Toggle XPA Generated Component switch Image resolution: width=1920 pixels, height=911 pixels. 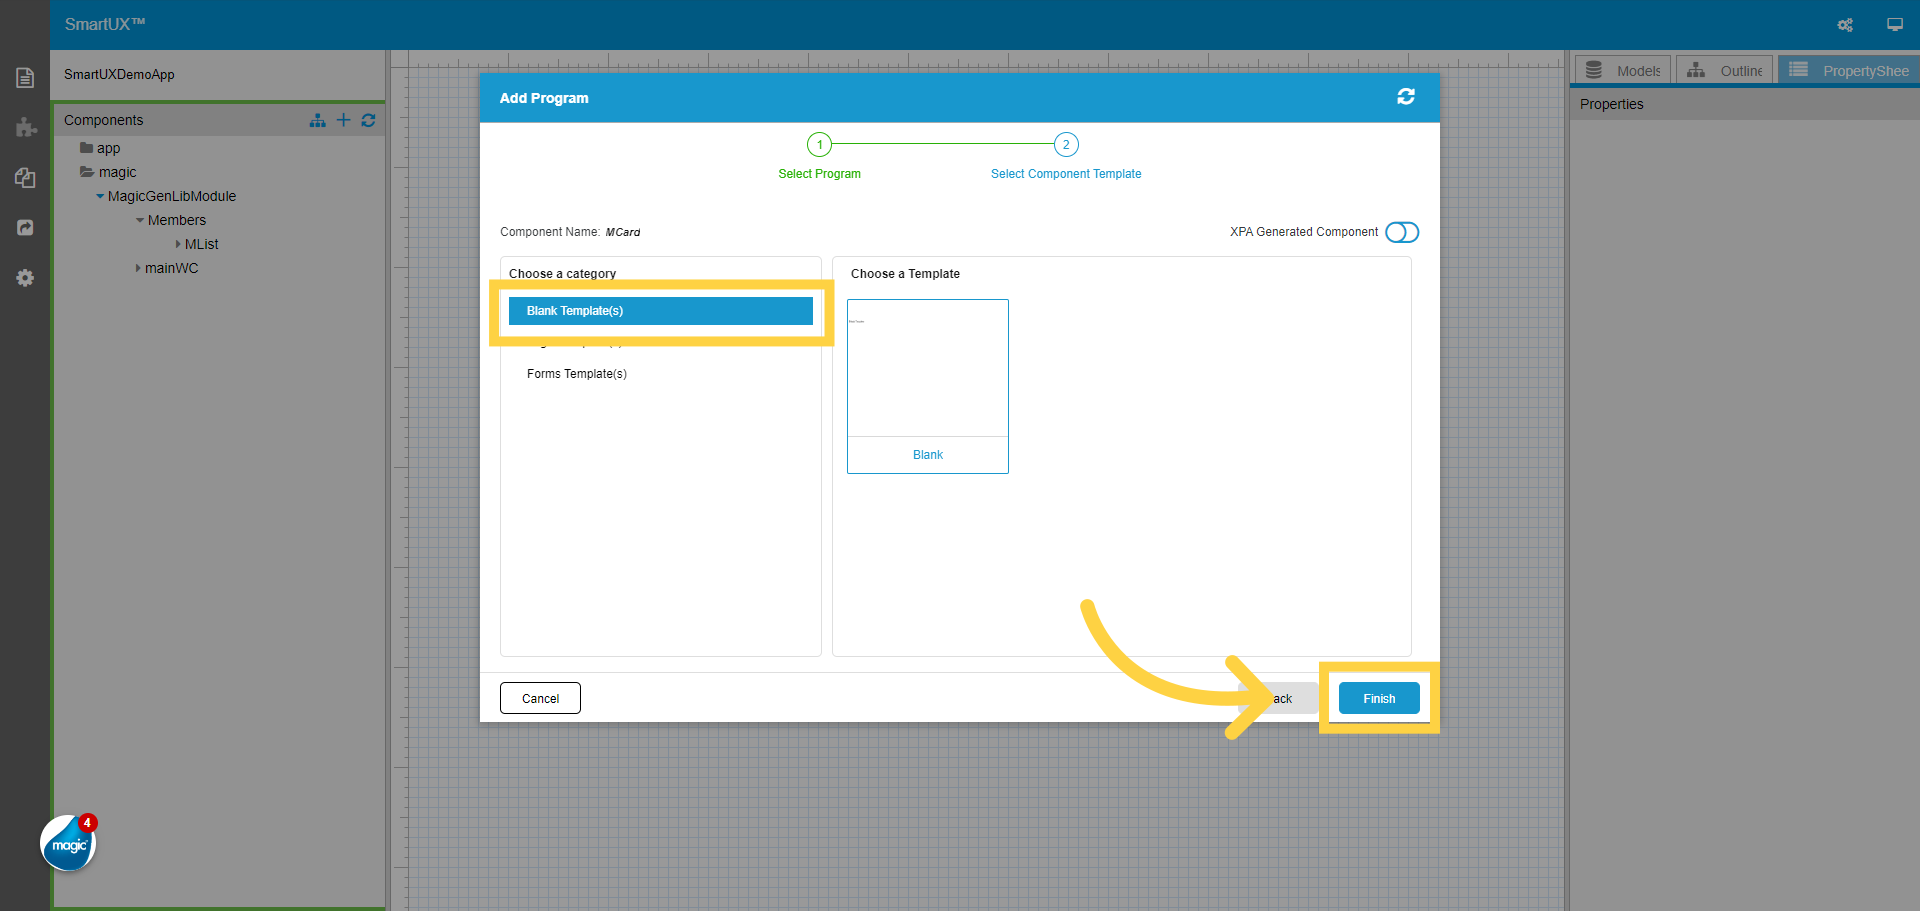pos(1402,232)
